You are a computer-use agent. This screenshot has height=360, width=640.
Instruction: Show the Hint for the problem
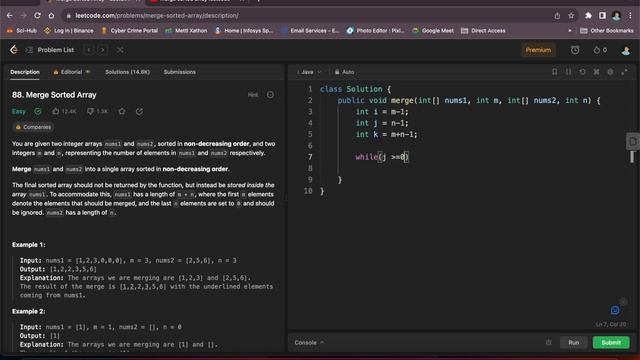[253, 95]
